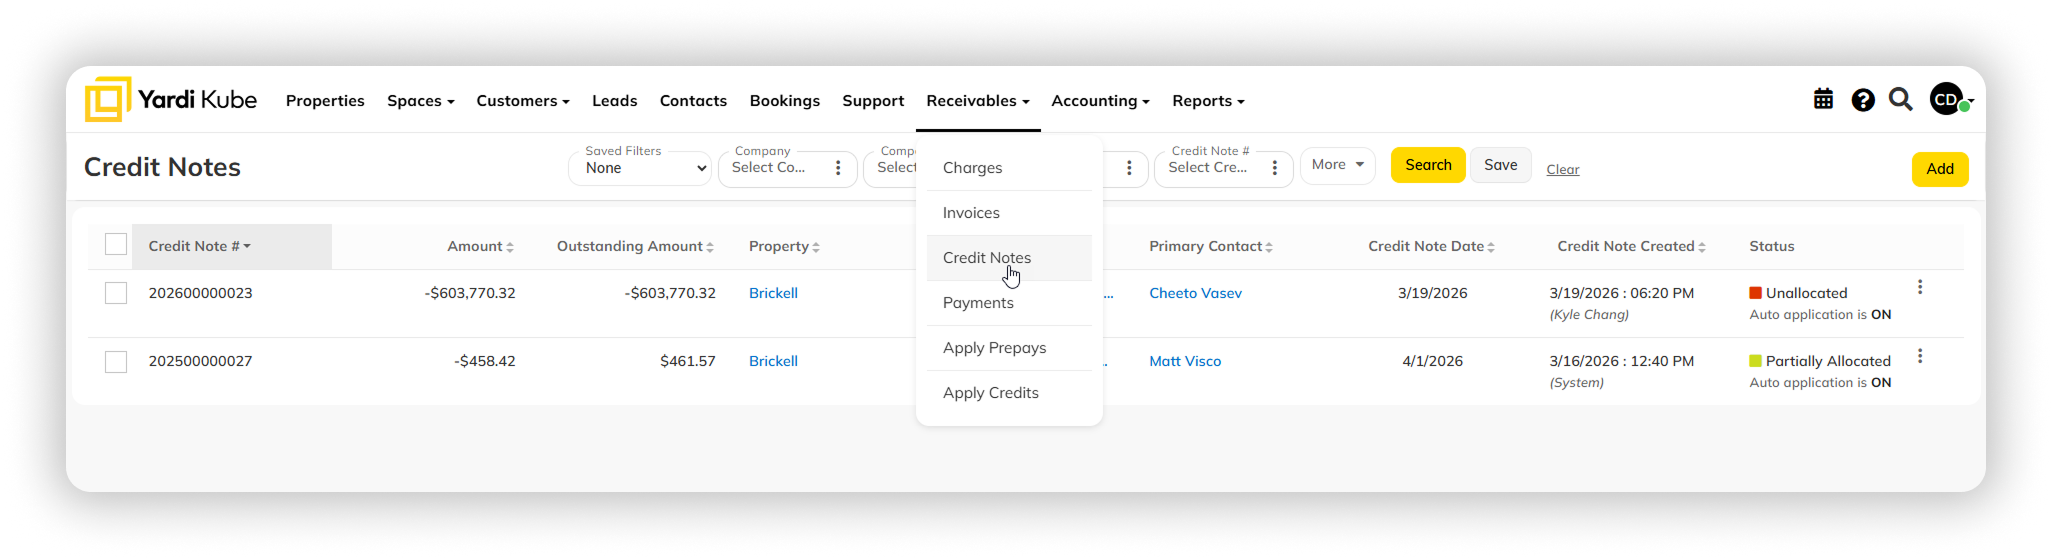
Task: Expand the Saved Filters dropdown
Action: pos(640,168)
